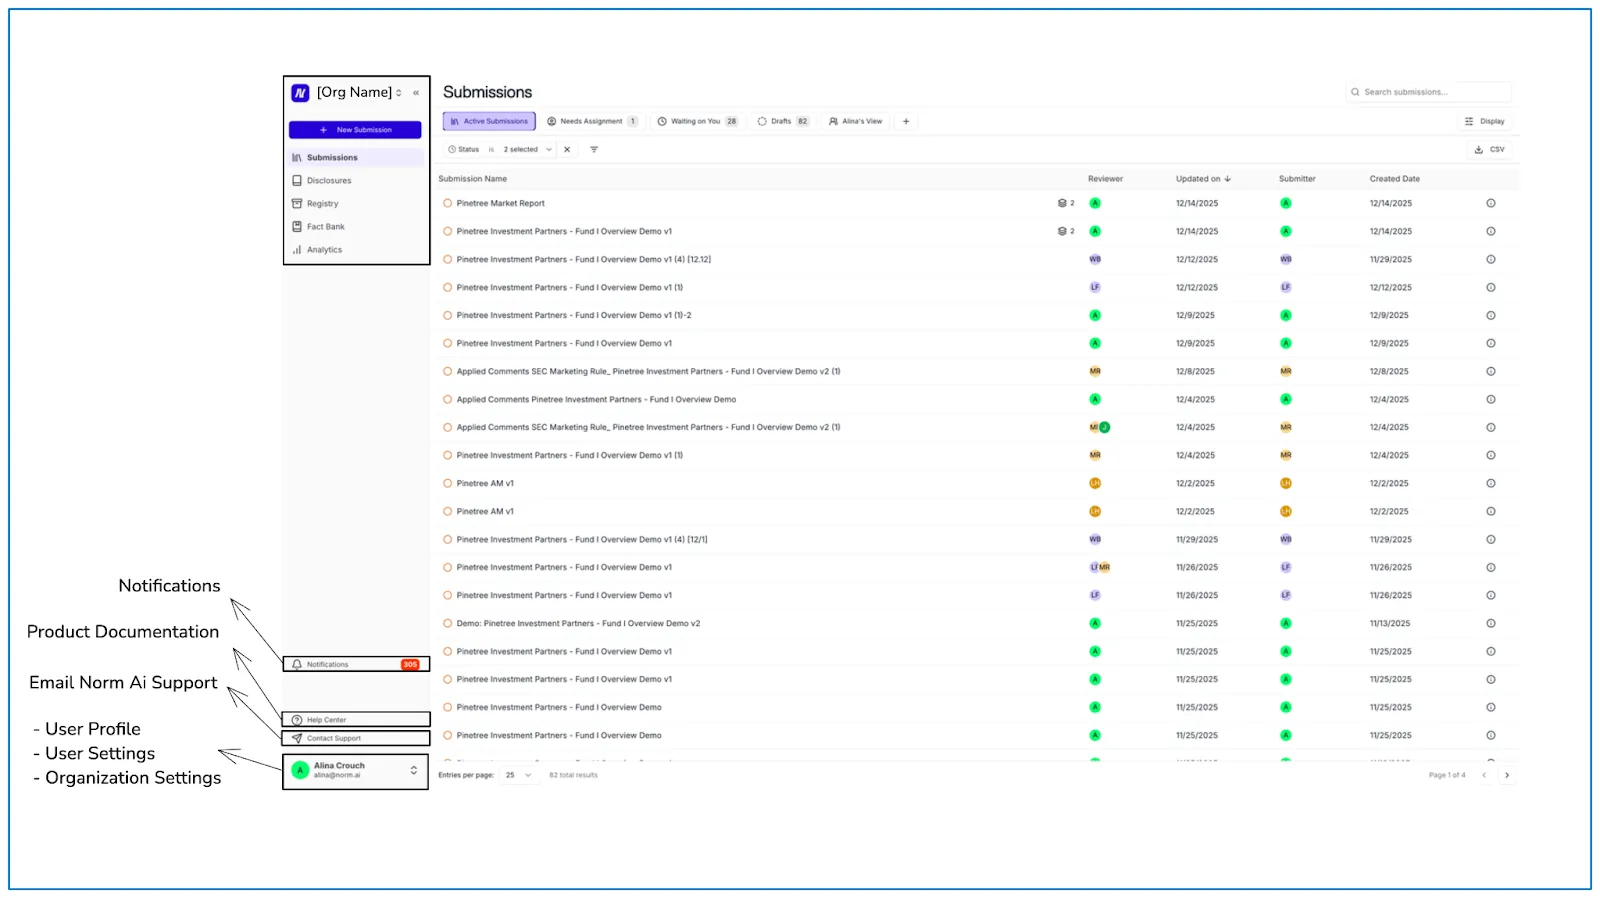Image resolution: width=1600 pixels, height=898 pixels.
Task: Click the New Submission button
Action: 355,130
